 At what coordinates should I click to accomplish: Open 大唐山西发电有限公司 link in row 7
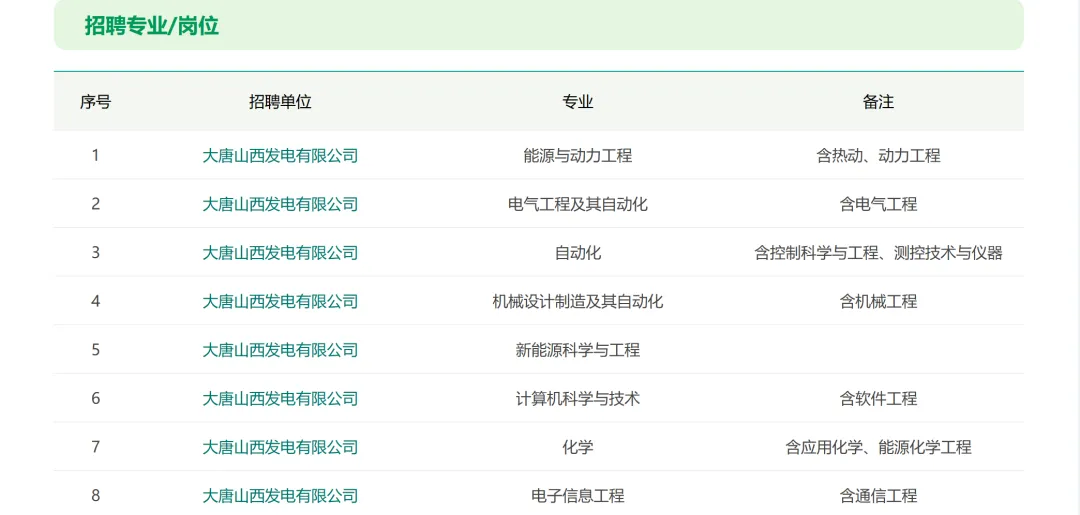(x=280, y=447)
